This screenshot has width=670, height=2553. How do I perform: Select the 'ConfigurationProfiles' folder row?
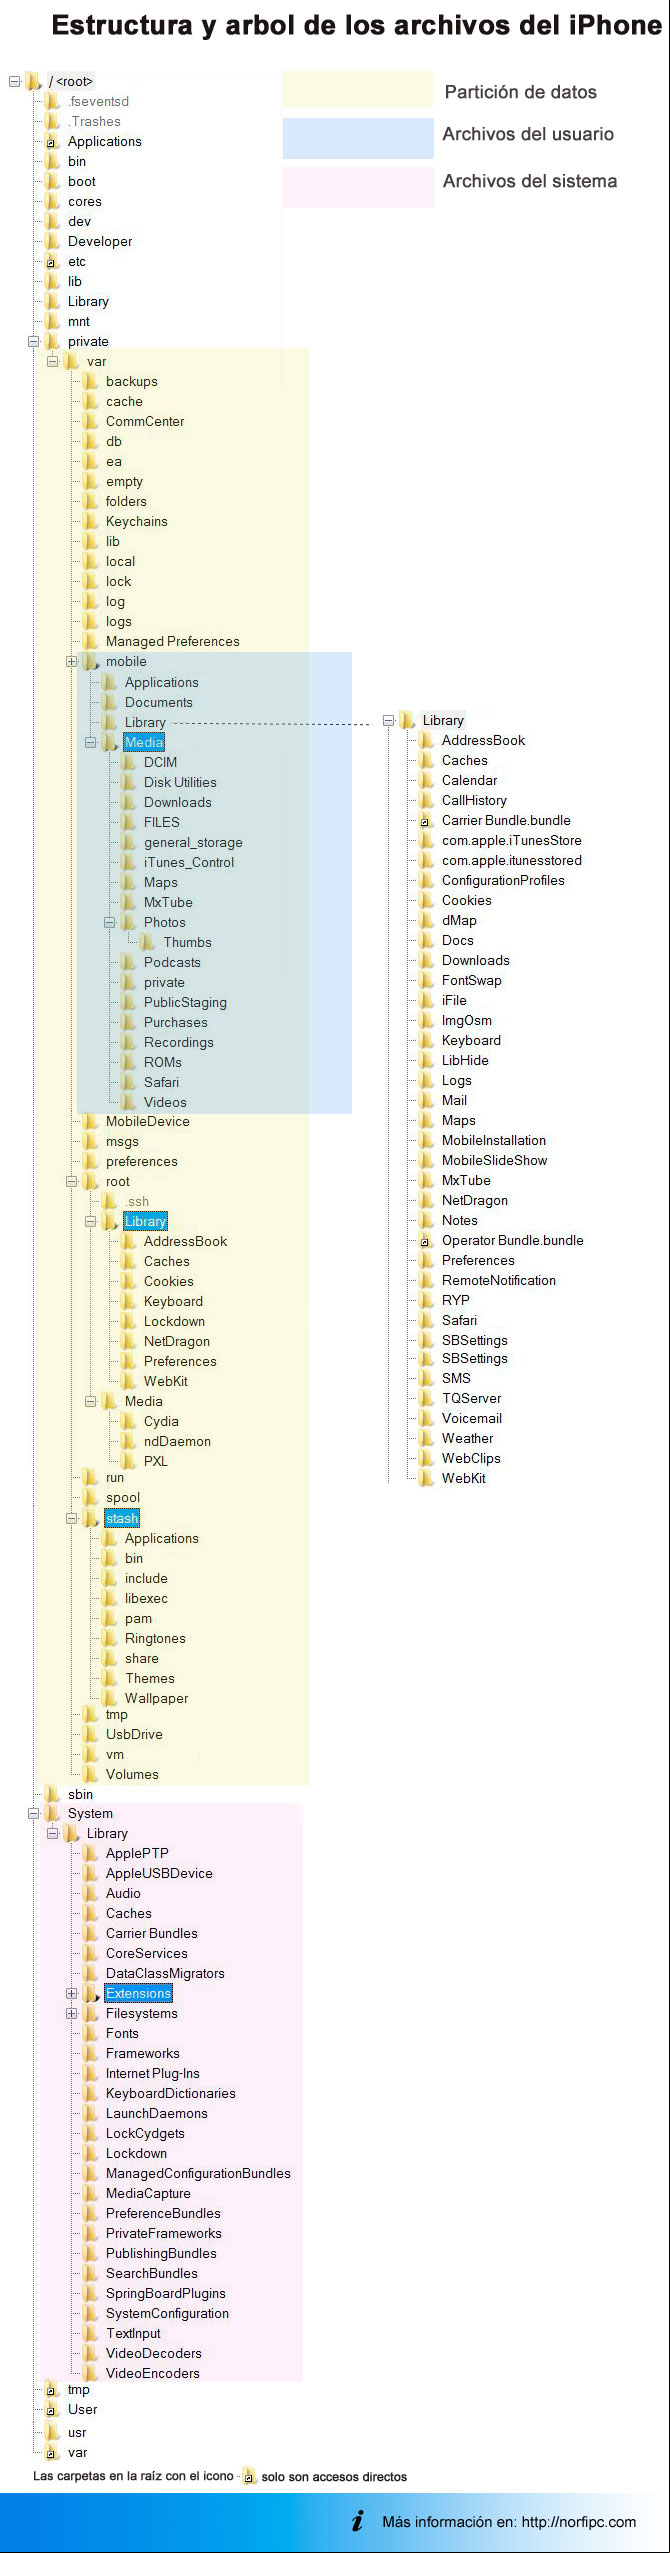click(x=491, y=880)
